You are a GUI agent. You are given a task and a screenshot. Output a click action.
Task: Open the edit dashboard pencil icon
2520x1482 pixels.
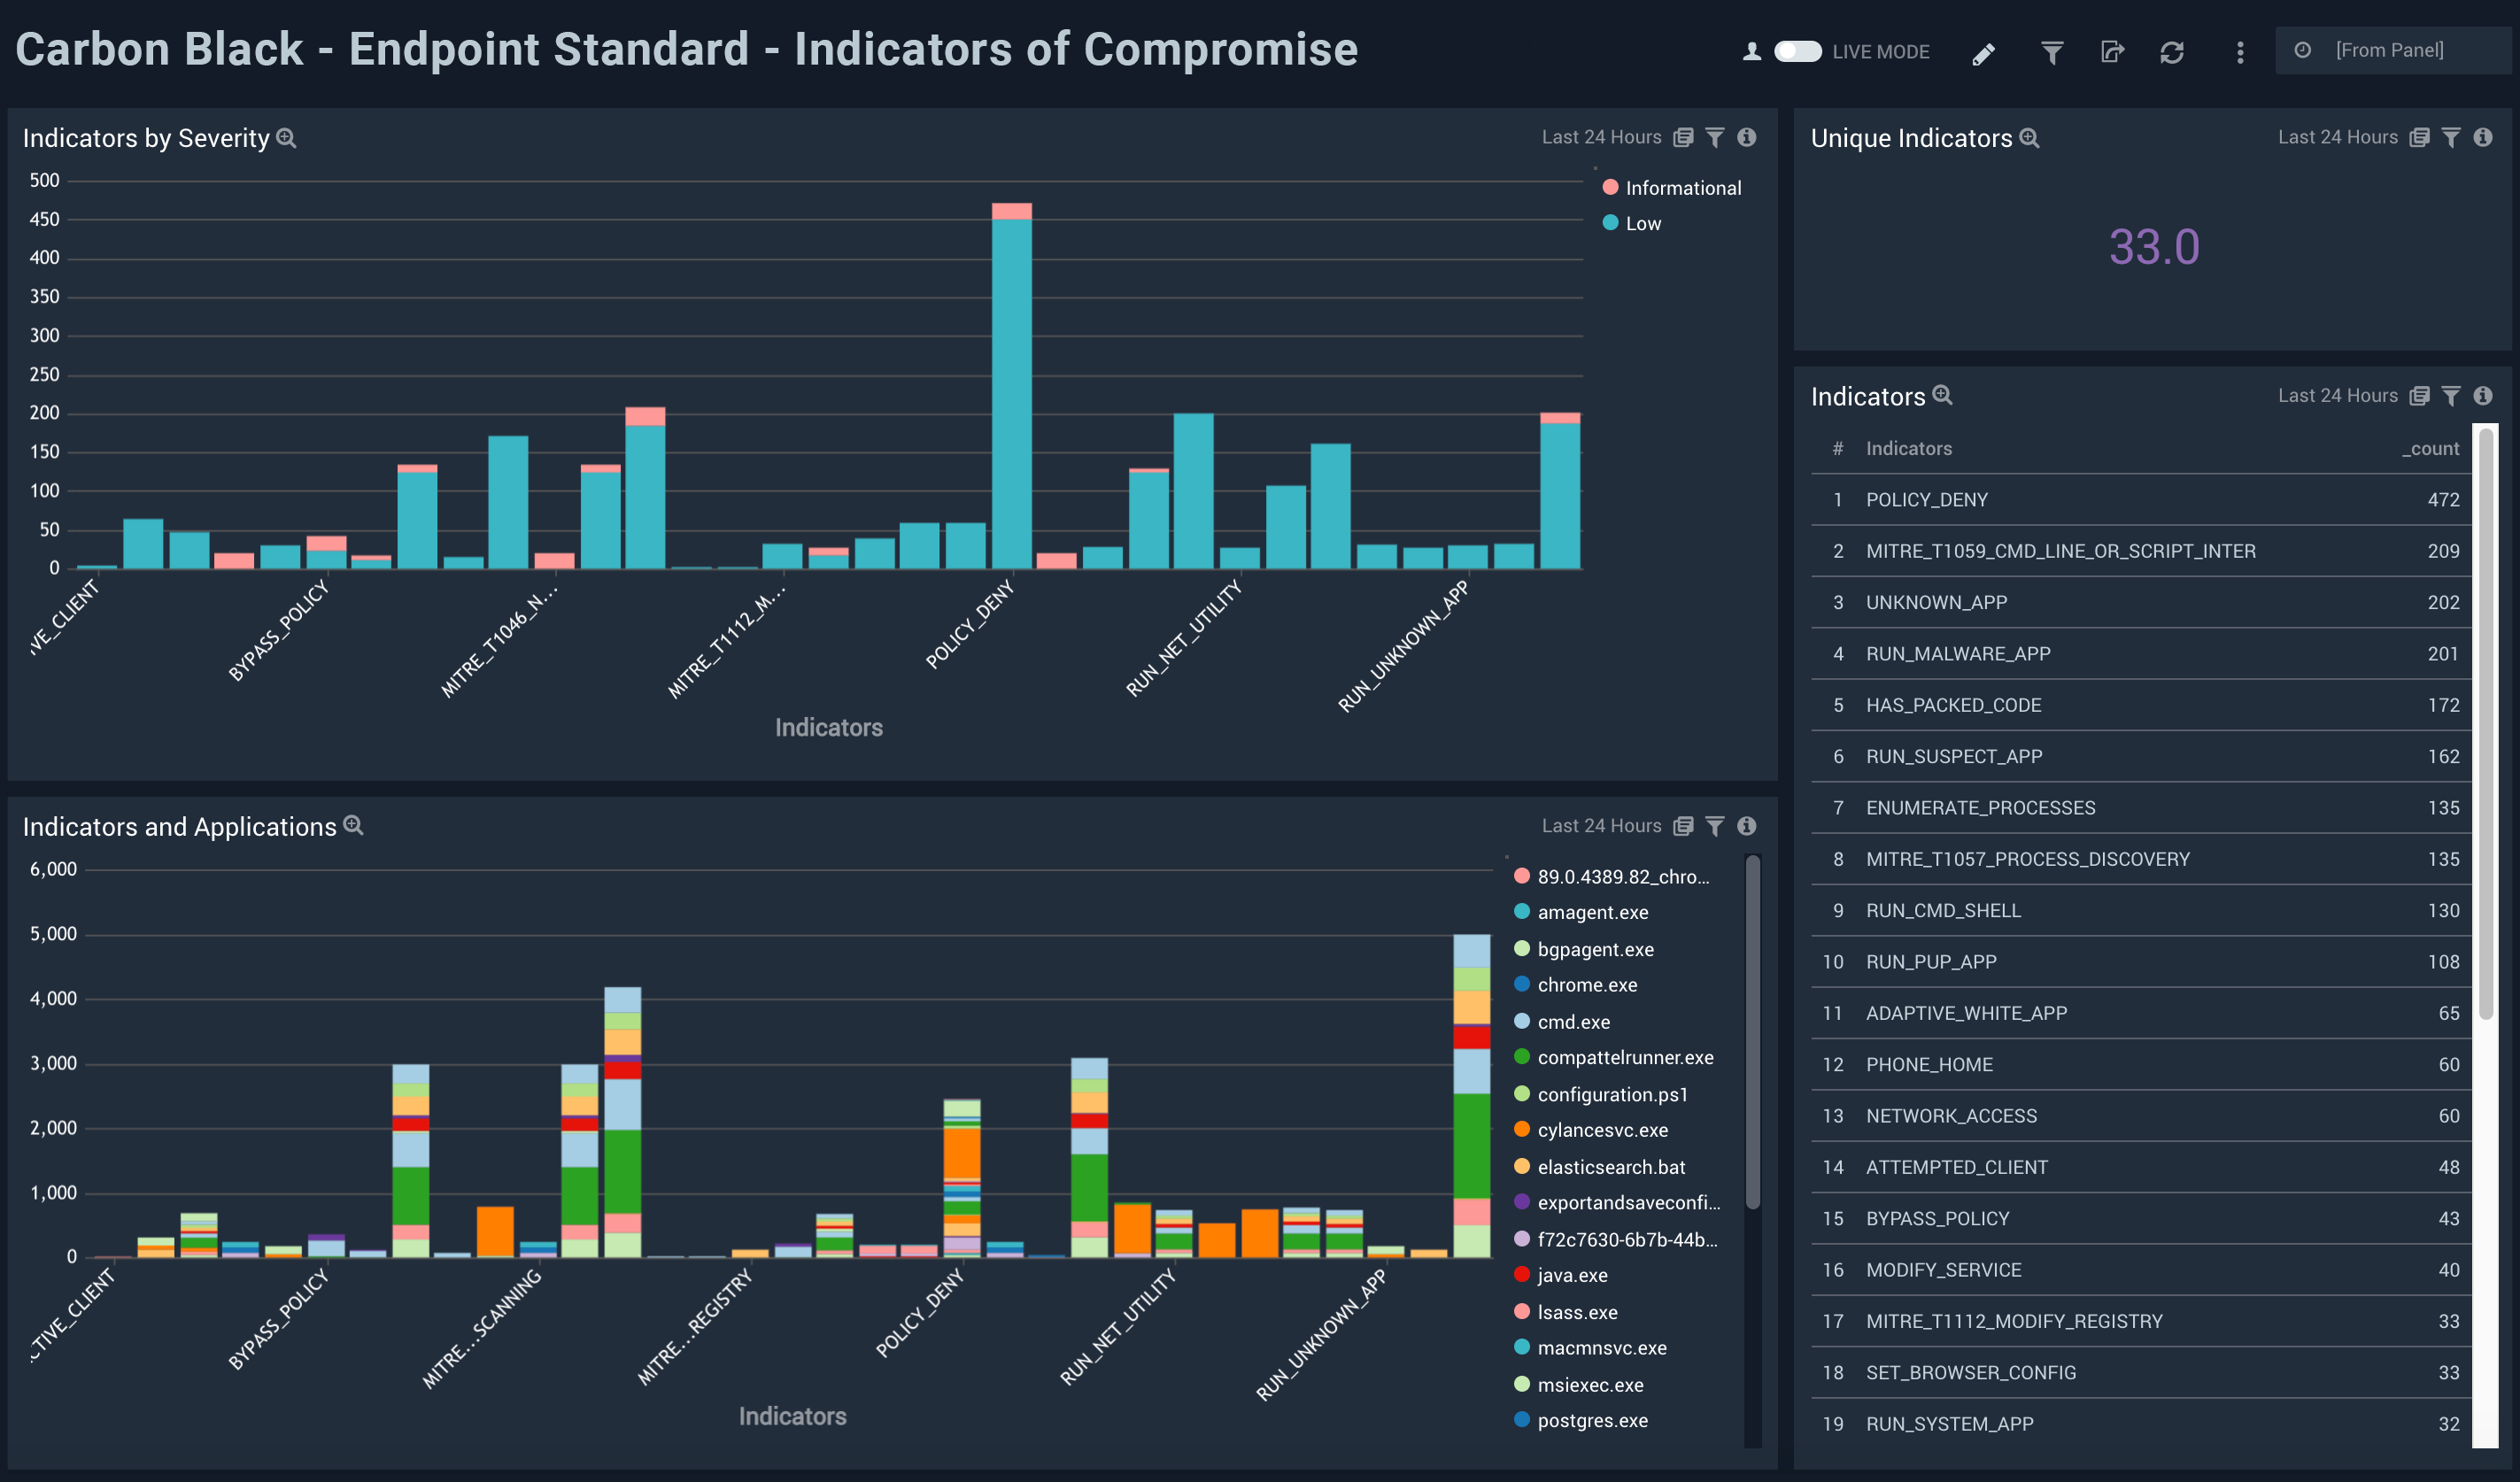pos(1984,51)
